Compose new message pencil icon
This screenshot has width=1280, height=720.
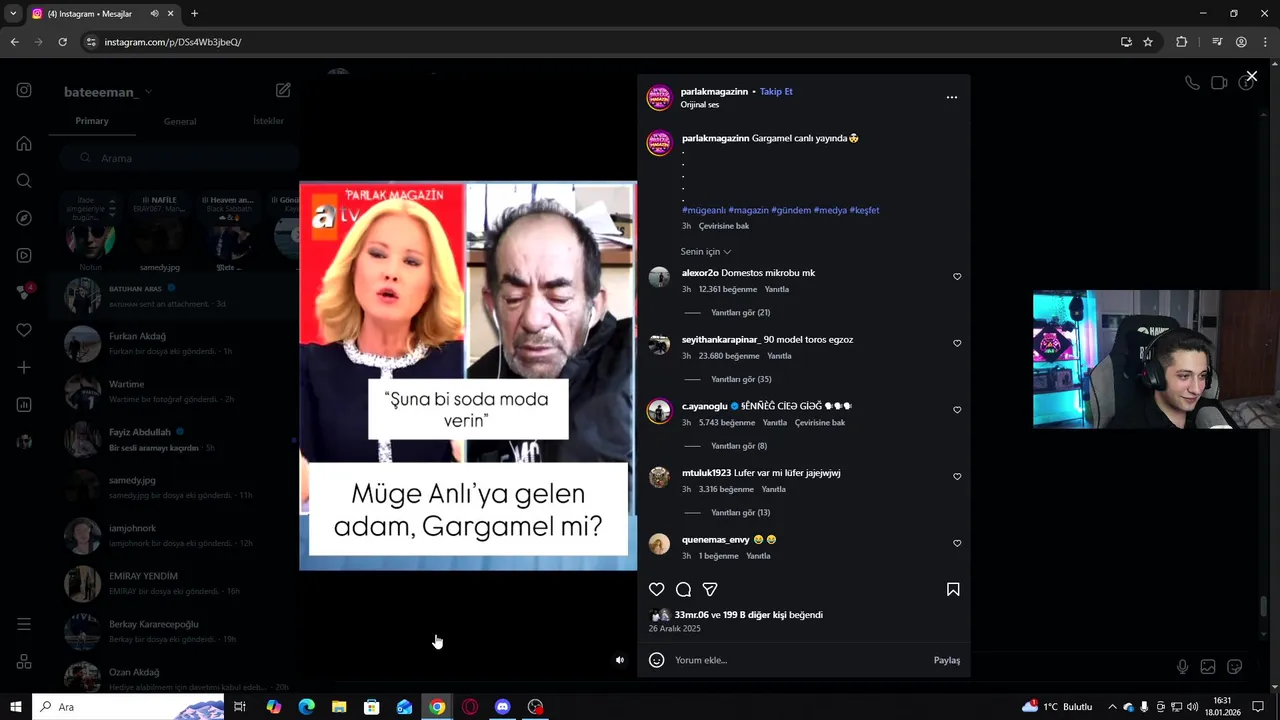(283, 90)
